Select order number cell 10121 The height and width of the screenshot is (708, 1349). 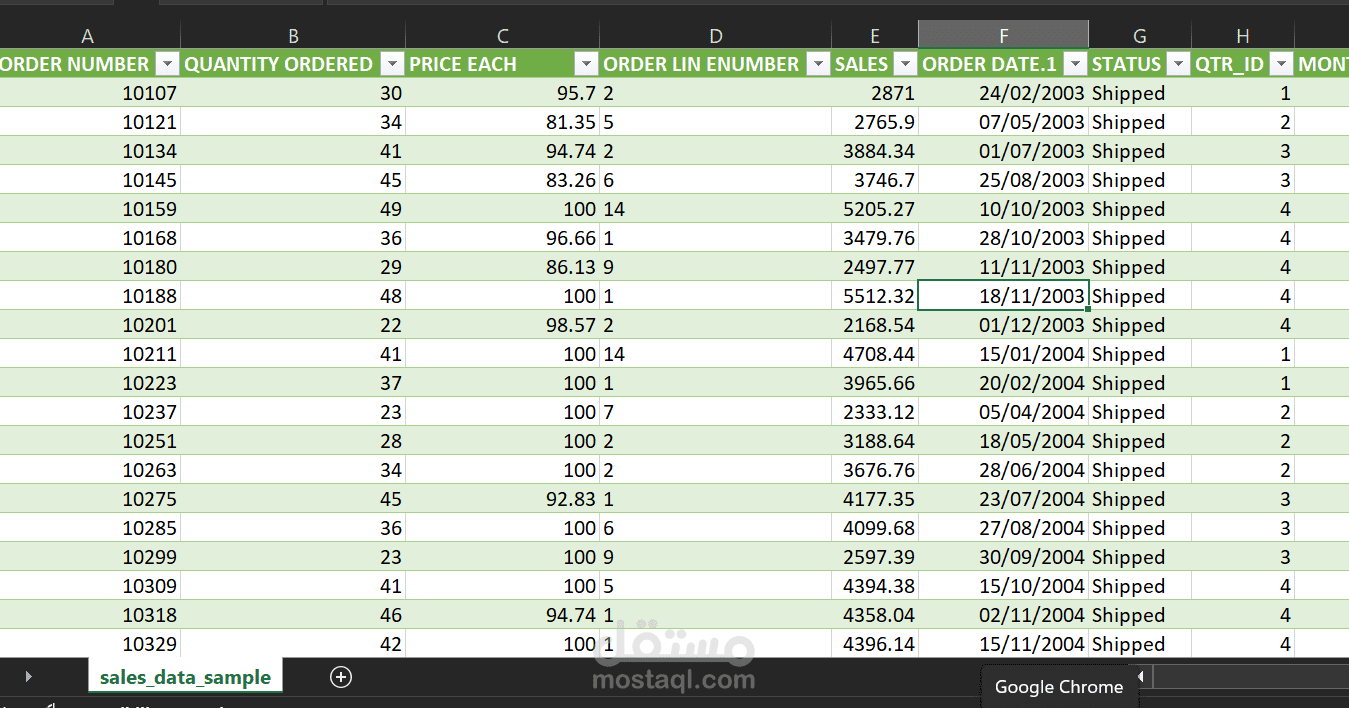pos(90,122)
